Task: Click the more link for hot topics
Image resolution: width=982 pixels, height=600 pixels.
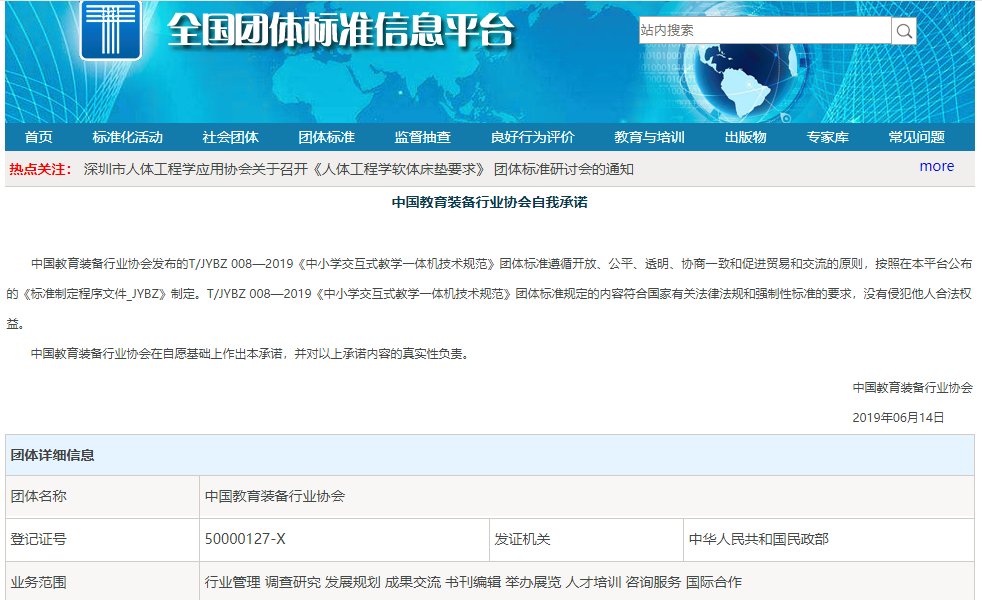Action: click(936, 166)
